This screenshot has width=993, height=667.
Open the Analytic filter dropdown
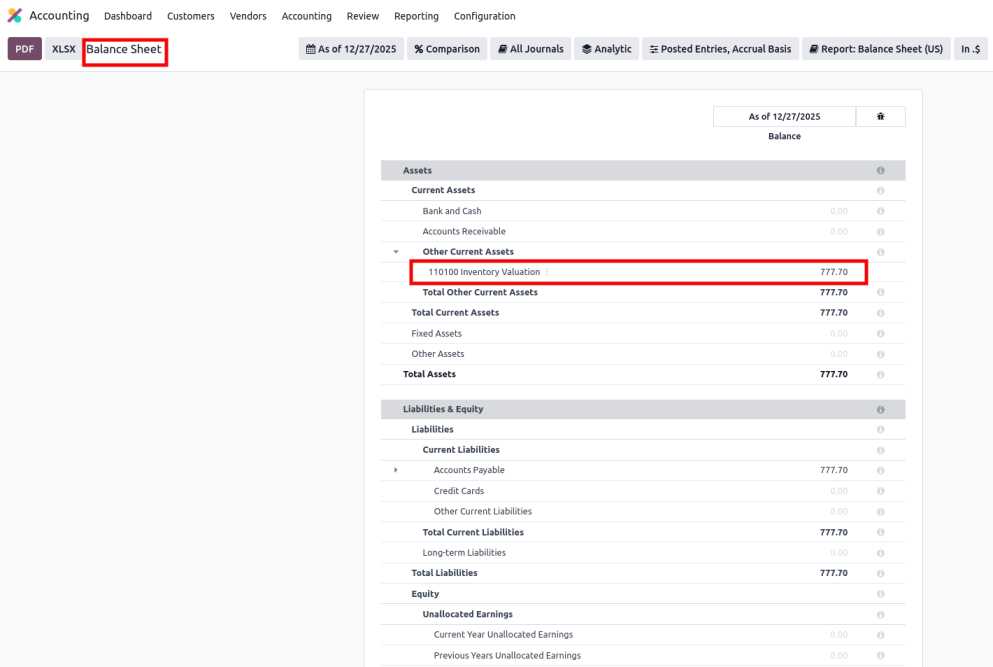coord(606,49)
